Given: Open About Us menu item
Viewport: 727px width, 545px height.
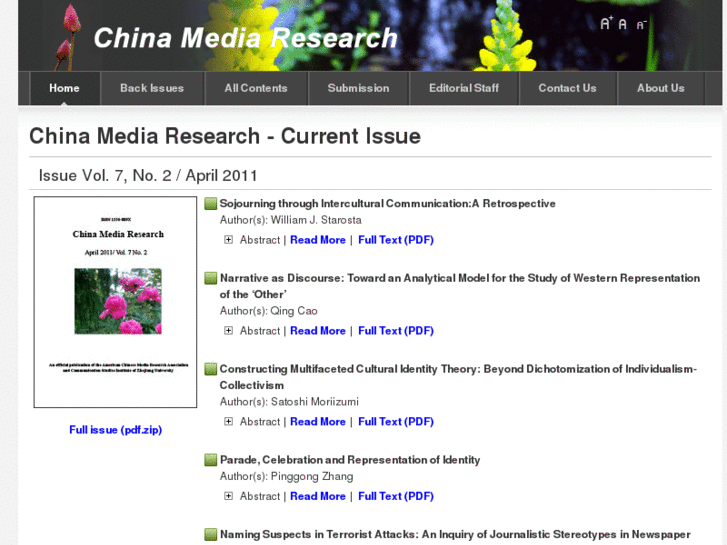Looking at the screenshot, I should [x=661, y=88].
